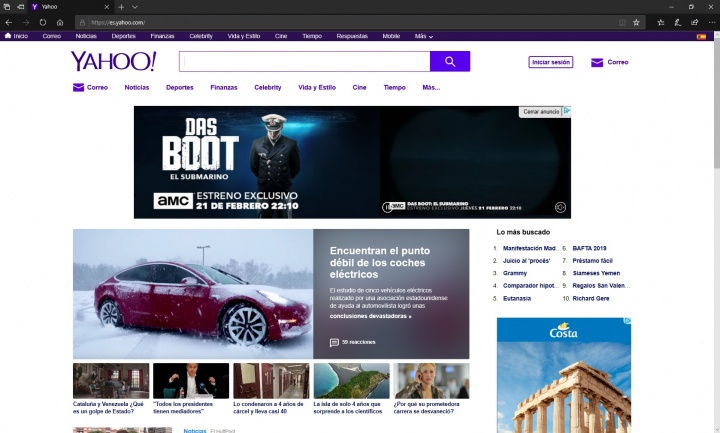Viewport: 720px width, 433px height.
Task: Click trending search 'BAFTA 2019'
Action: tap(589, 248)
